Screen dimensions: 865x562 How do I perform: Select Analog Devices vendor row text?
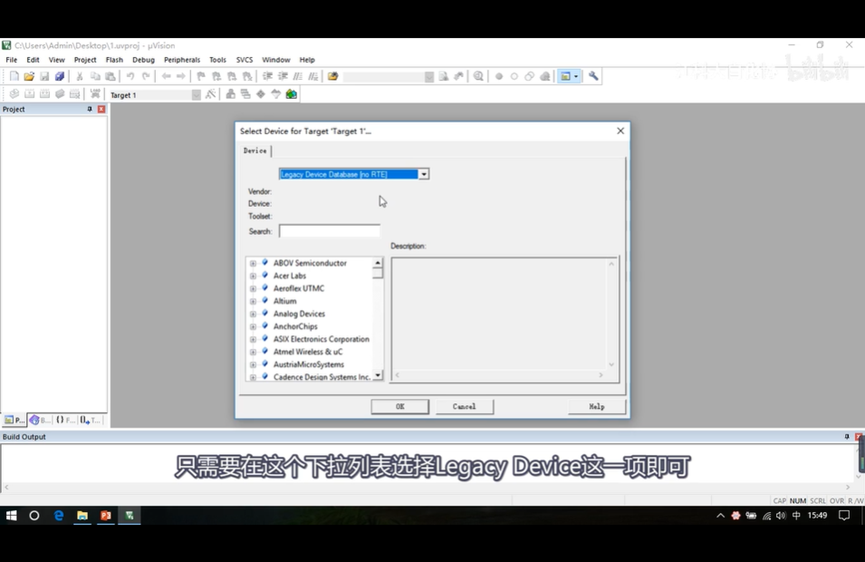pos(299,314)
